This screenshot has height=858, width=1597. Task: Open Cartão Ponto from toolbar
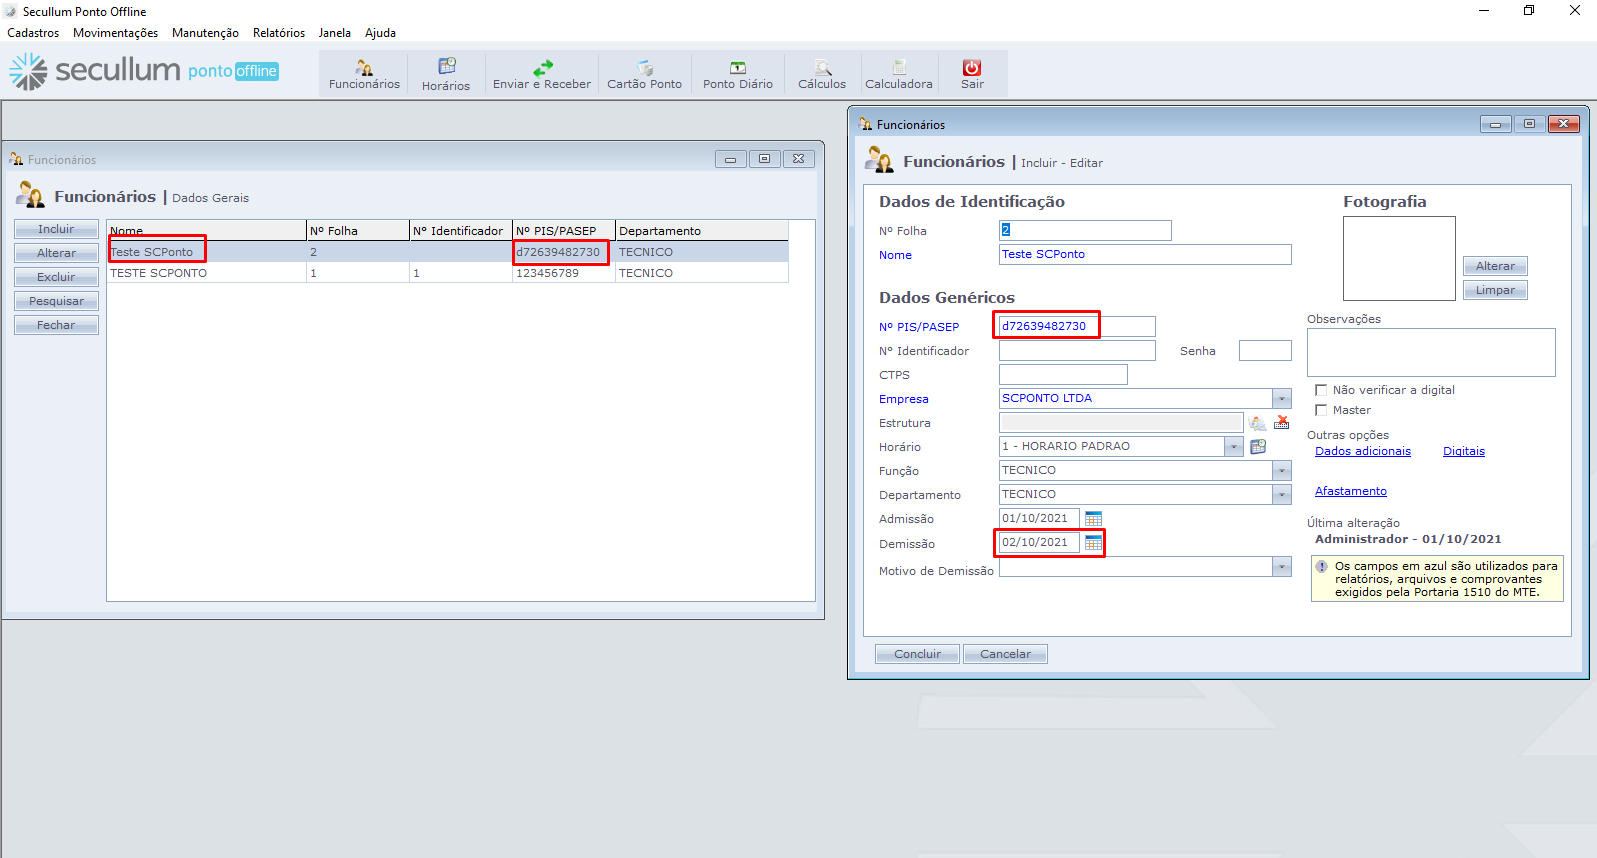click(x=645, y=74)
